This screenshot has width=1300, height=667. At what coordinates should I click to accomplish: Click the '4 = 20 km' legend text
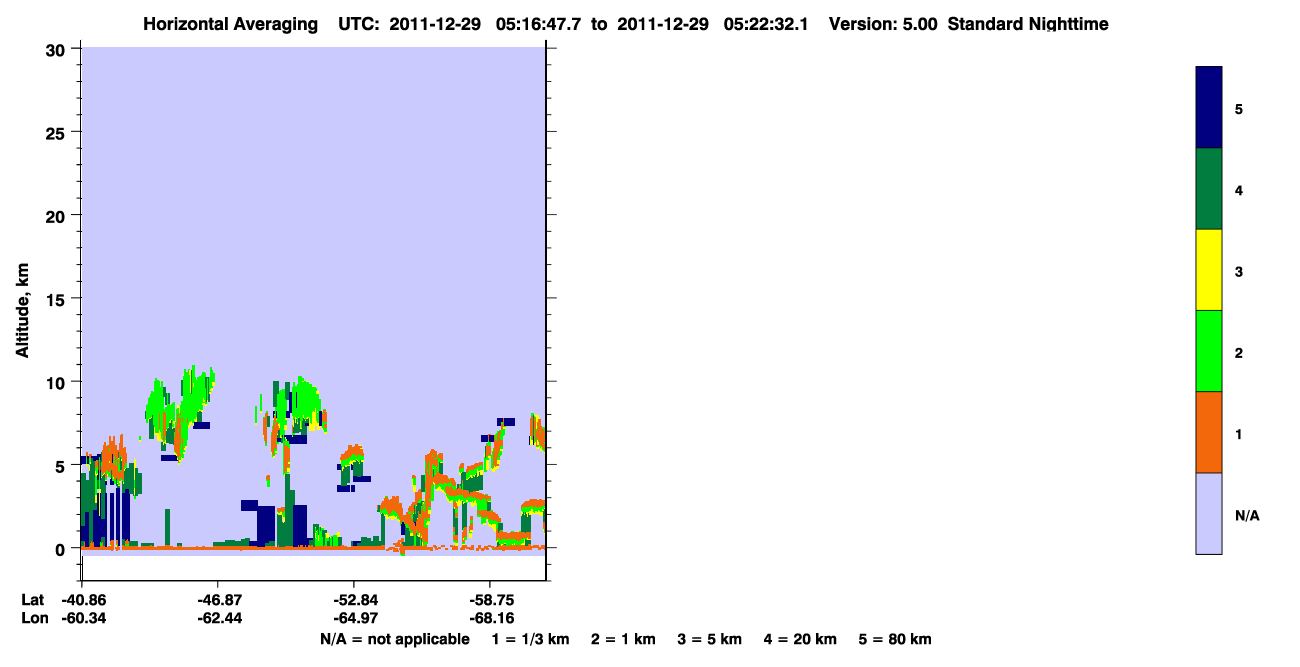coord(800,639)
